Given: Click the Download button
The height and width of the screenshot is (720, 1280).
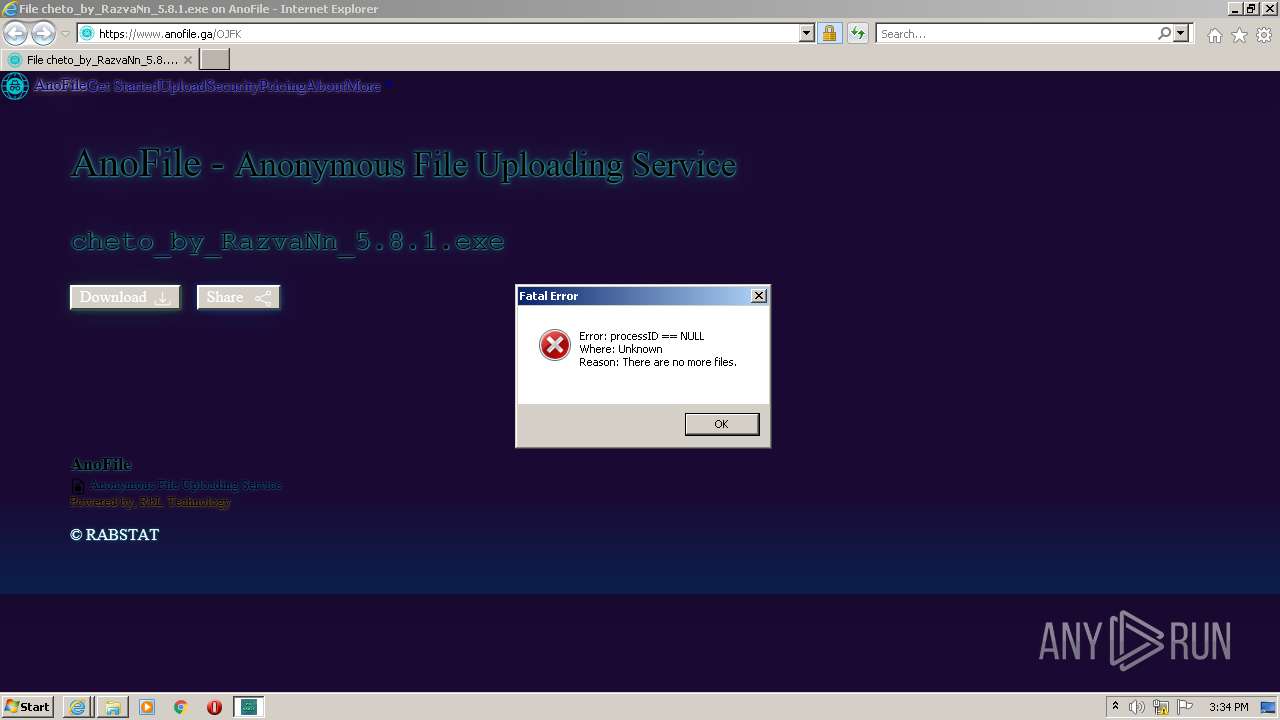Looking at the screenshot, I should point(125,297).
